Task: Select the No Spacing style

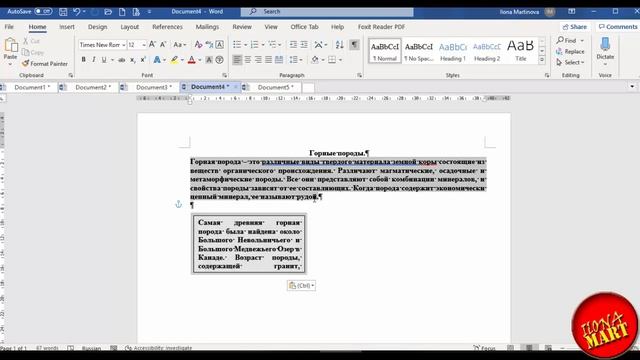Action: pyautogui.click(x=419, y=51)
